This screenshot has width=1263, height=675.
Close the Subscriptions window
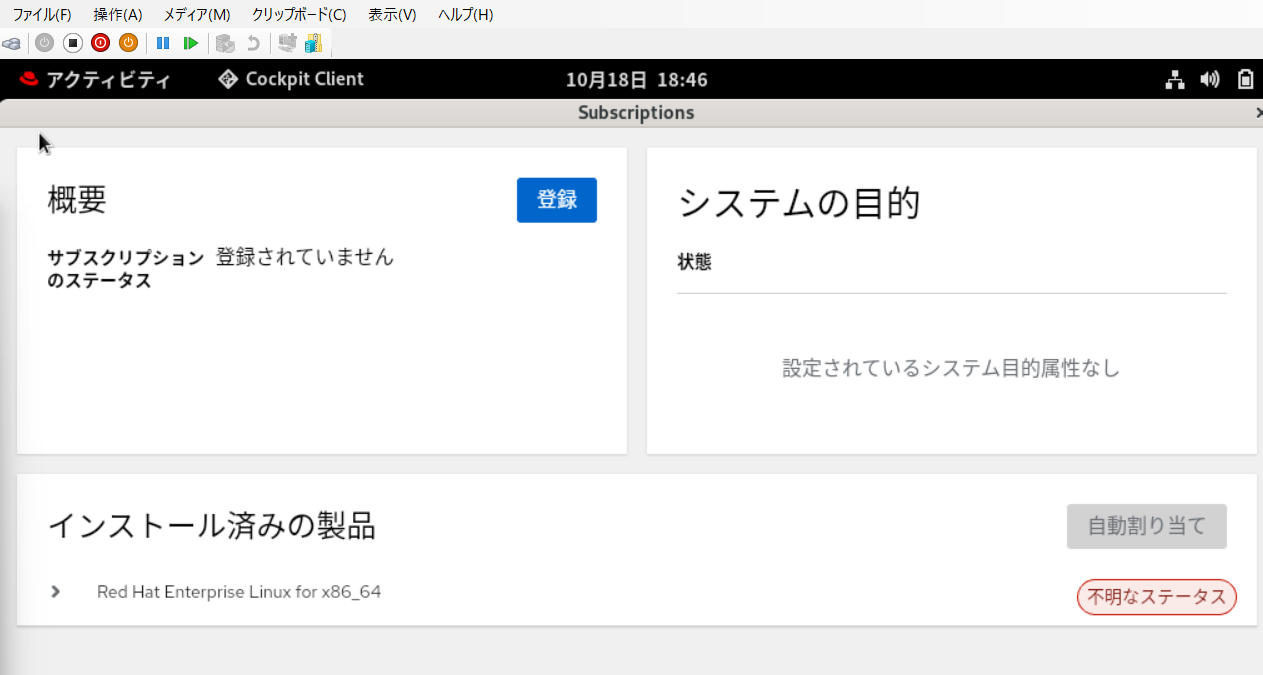[x=1258, y=114]
